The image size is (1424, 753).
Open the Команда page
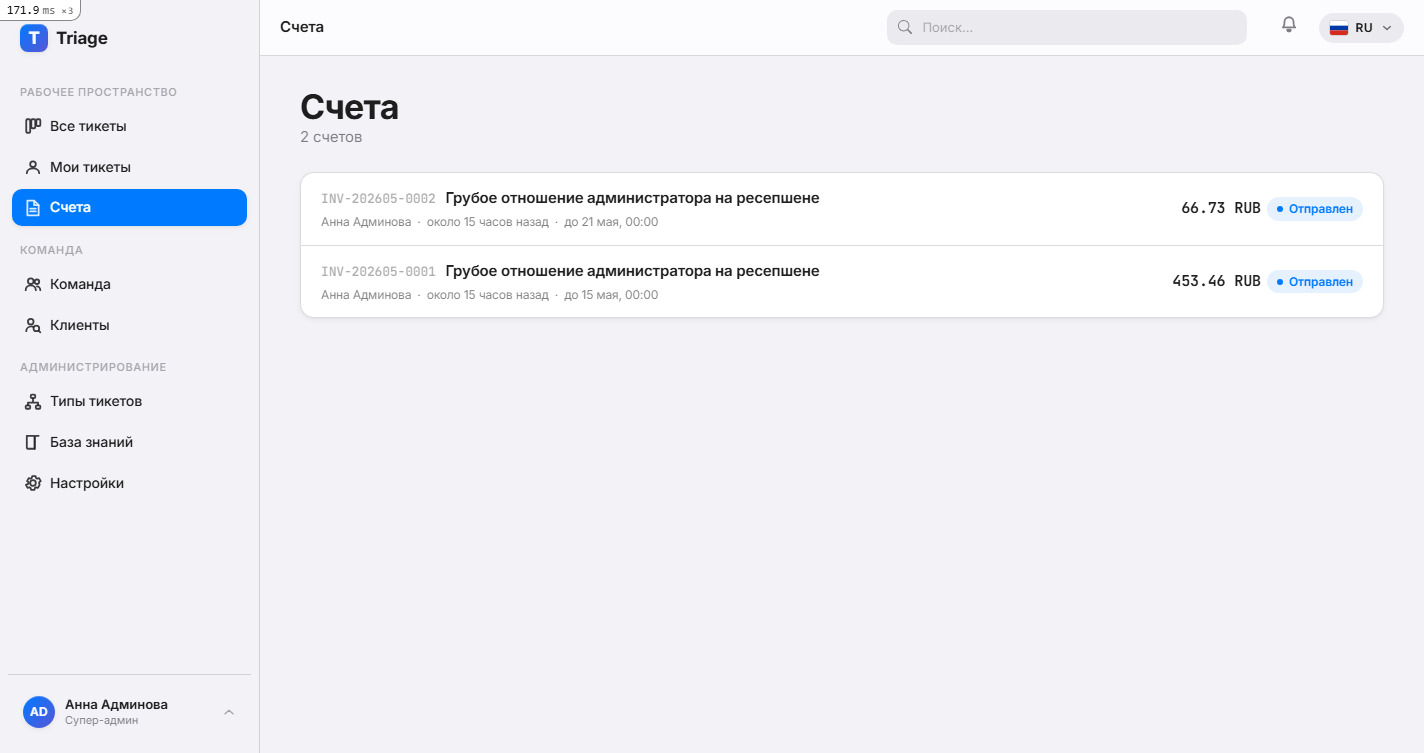point(129,284)
